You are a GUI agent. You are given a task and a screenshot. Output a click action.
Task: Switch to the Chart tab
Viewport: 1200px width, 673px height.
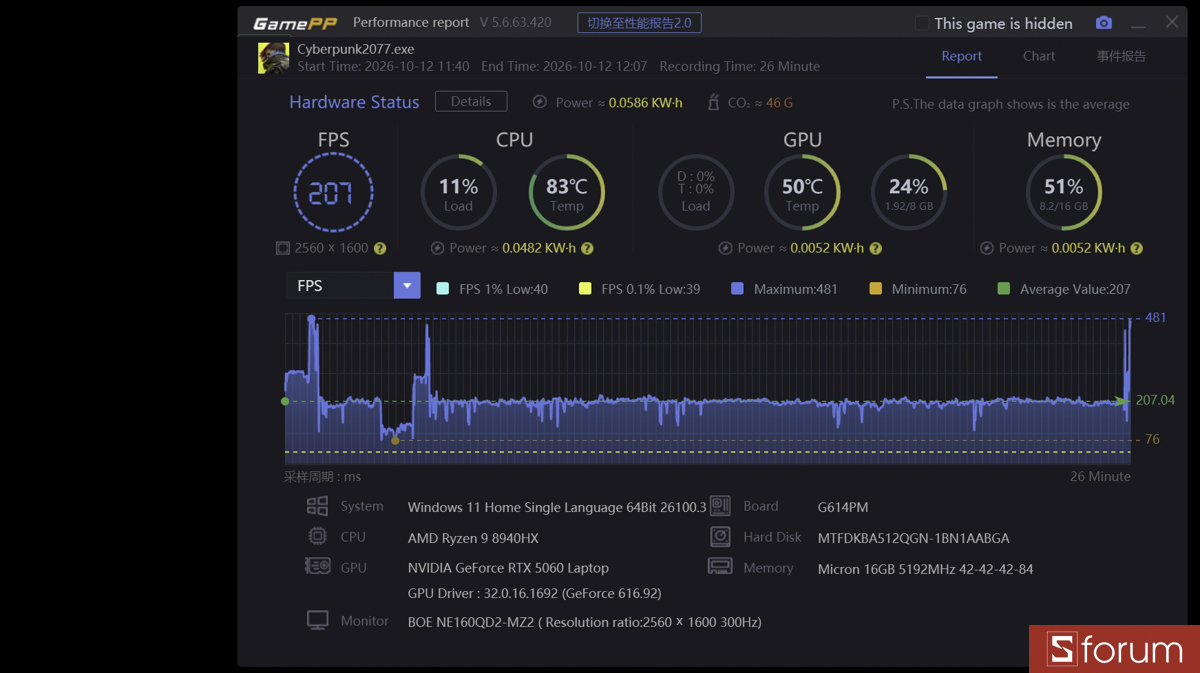tap(1039, 56)
